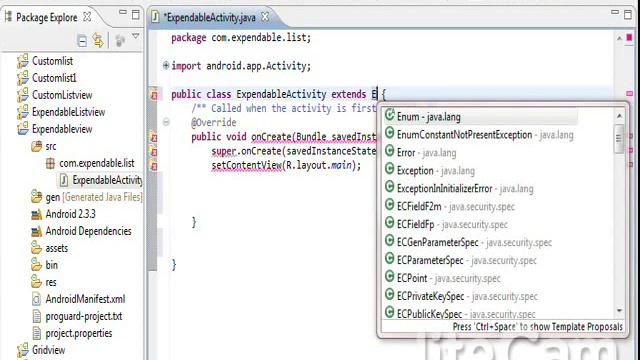Click proposal list scroll down arrow

click(619, 311)
